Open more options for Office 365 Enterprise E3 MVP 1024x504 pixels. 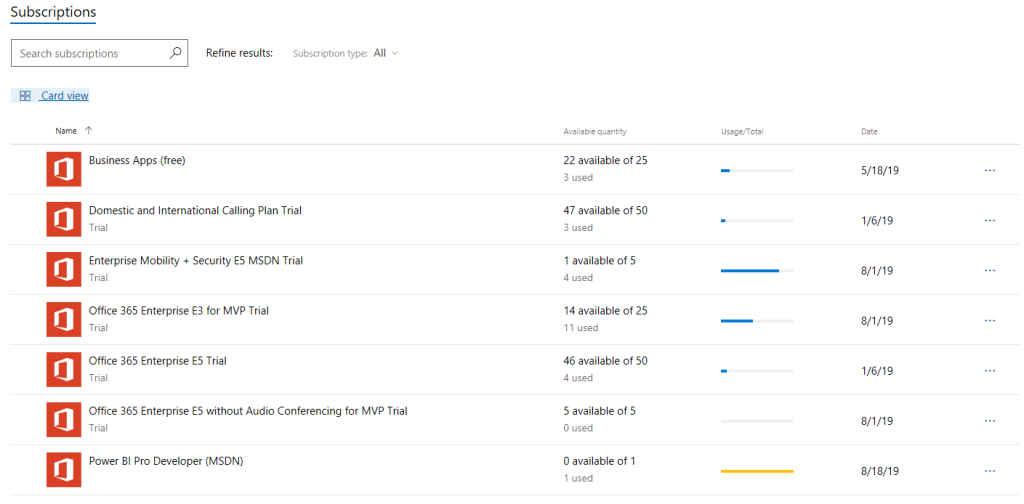[x=989, y=321]
